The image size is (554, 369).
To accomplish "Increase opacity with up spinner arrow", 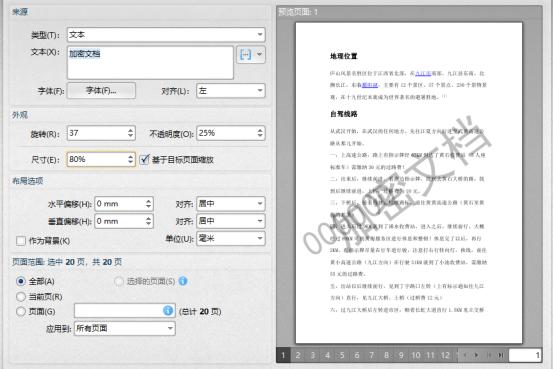I will [260, 130].
